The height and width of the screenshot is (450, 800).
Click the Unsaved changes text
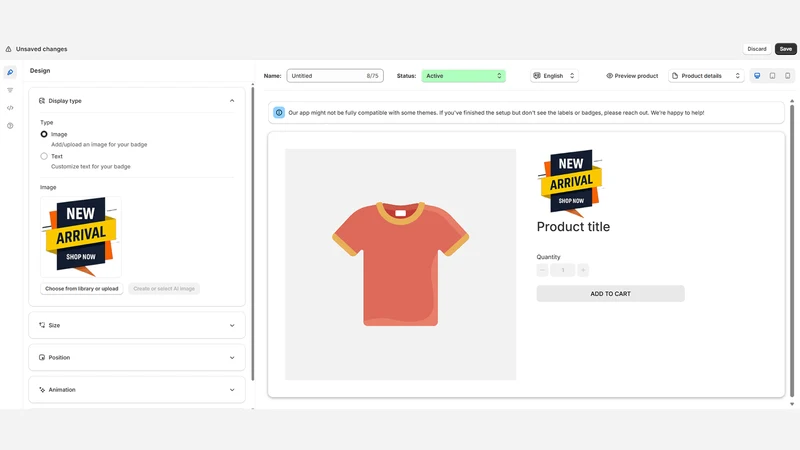[41, 49]
